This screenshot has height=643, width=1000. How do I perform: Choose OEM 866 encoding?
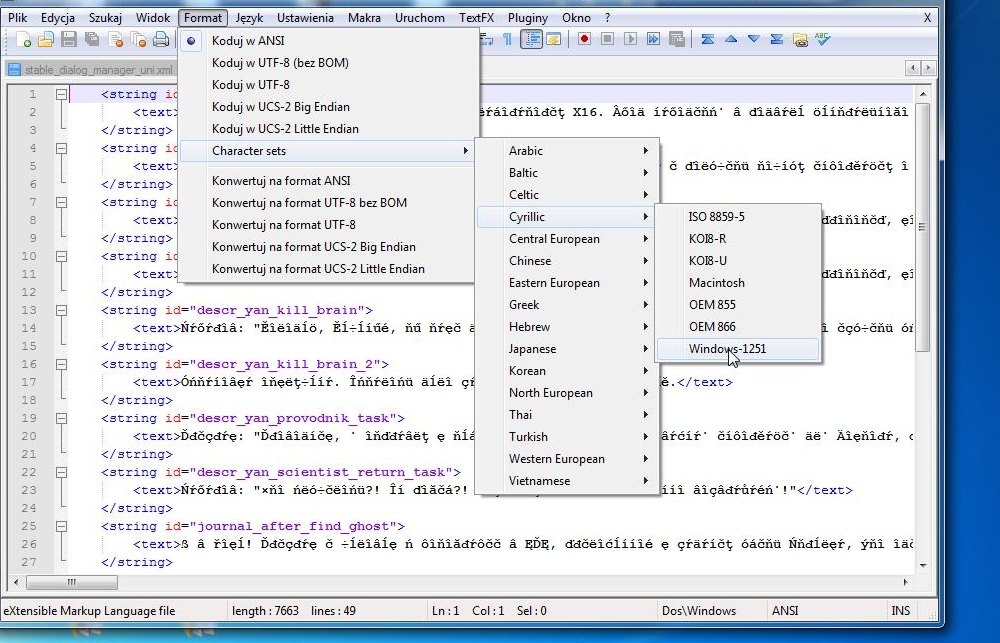(x=738, y=327)
